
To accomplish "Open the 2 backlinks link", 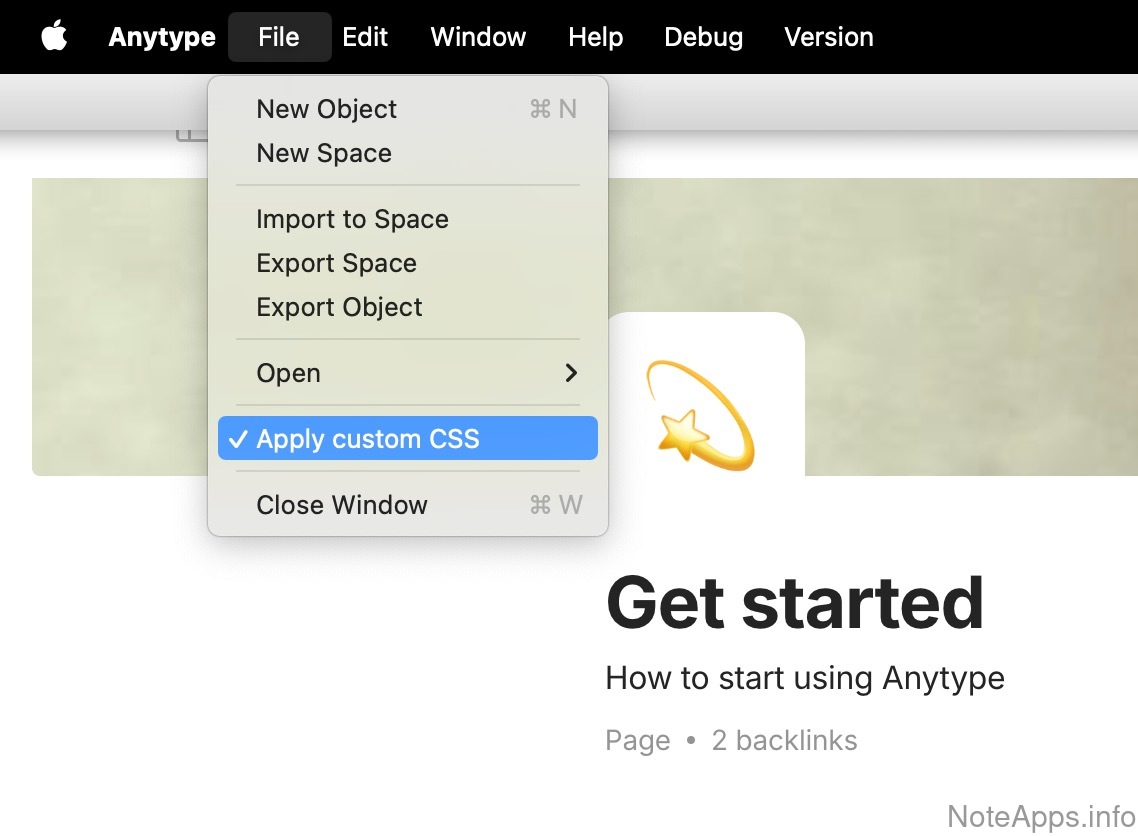I will click(784, 741).
